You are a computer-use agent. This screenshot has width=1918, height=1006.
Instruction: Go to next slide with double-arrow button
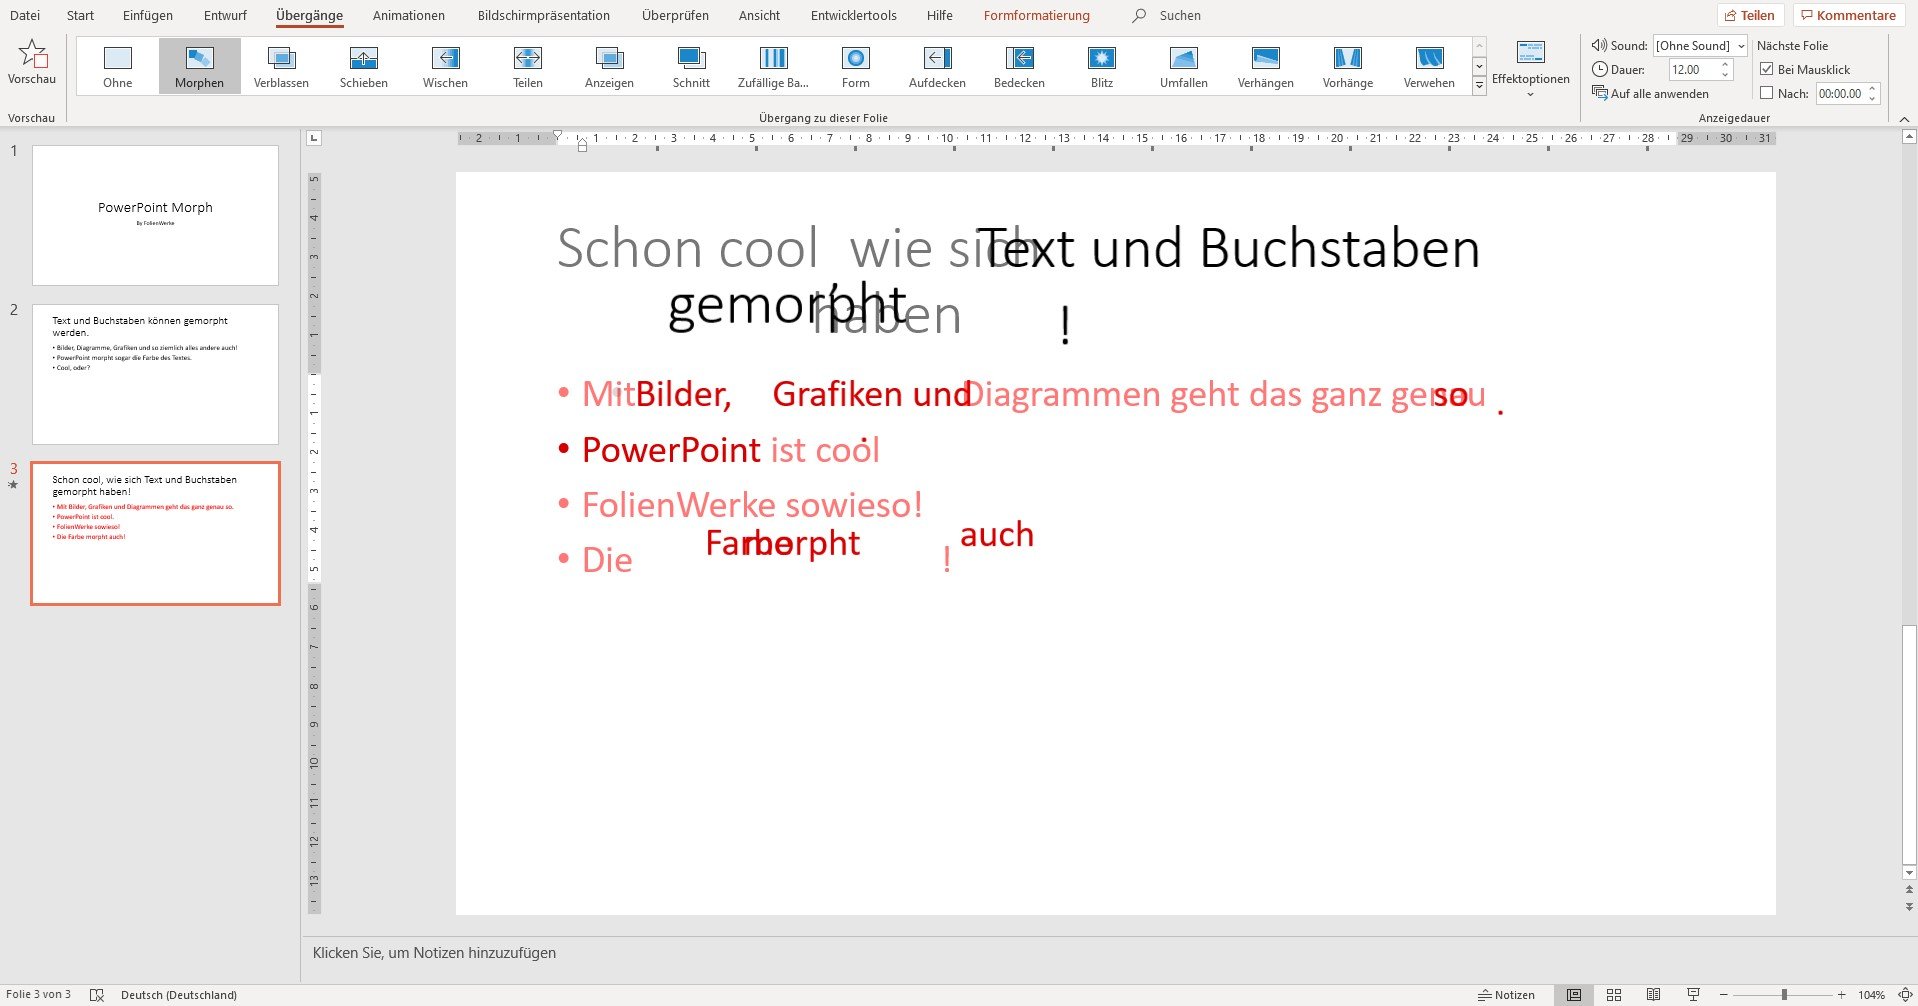point(1909,906)
